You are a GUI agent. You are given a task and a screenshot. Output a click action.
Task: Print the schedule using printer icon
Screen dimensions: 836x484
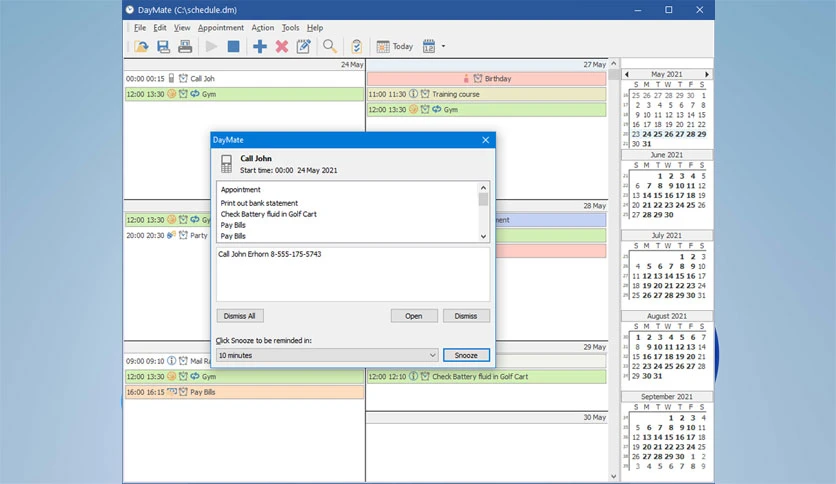coord(185,47)
